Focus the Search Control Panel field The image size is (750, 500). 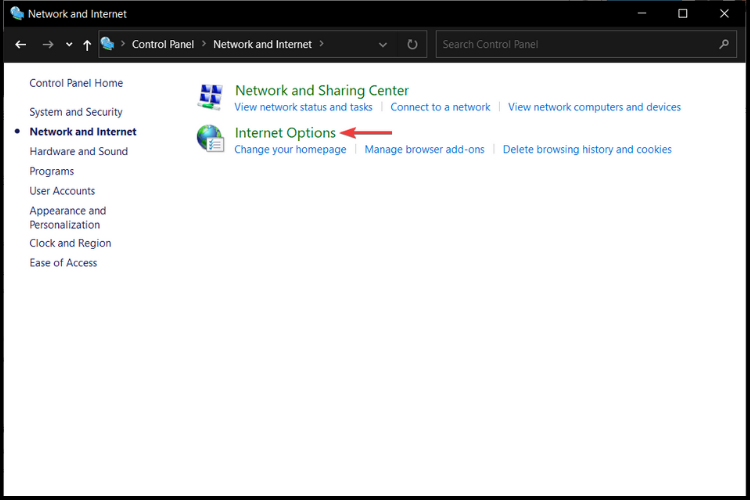pos(586,44)
